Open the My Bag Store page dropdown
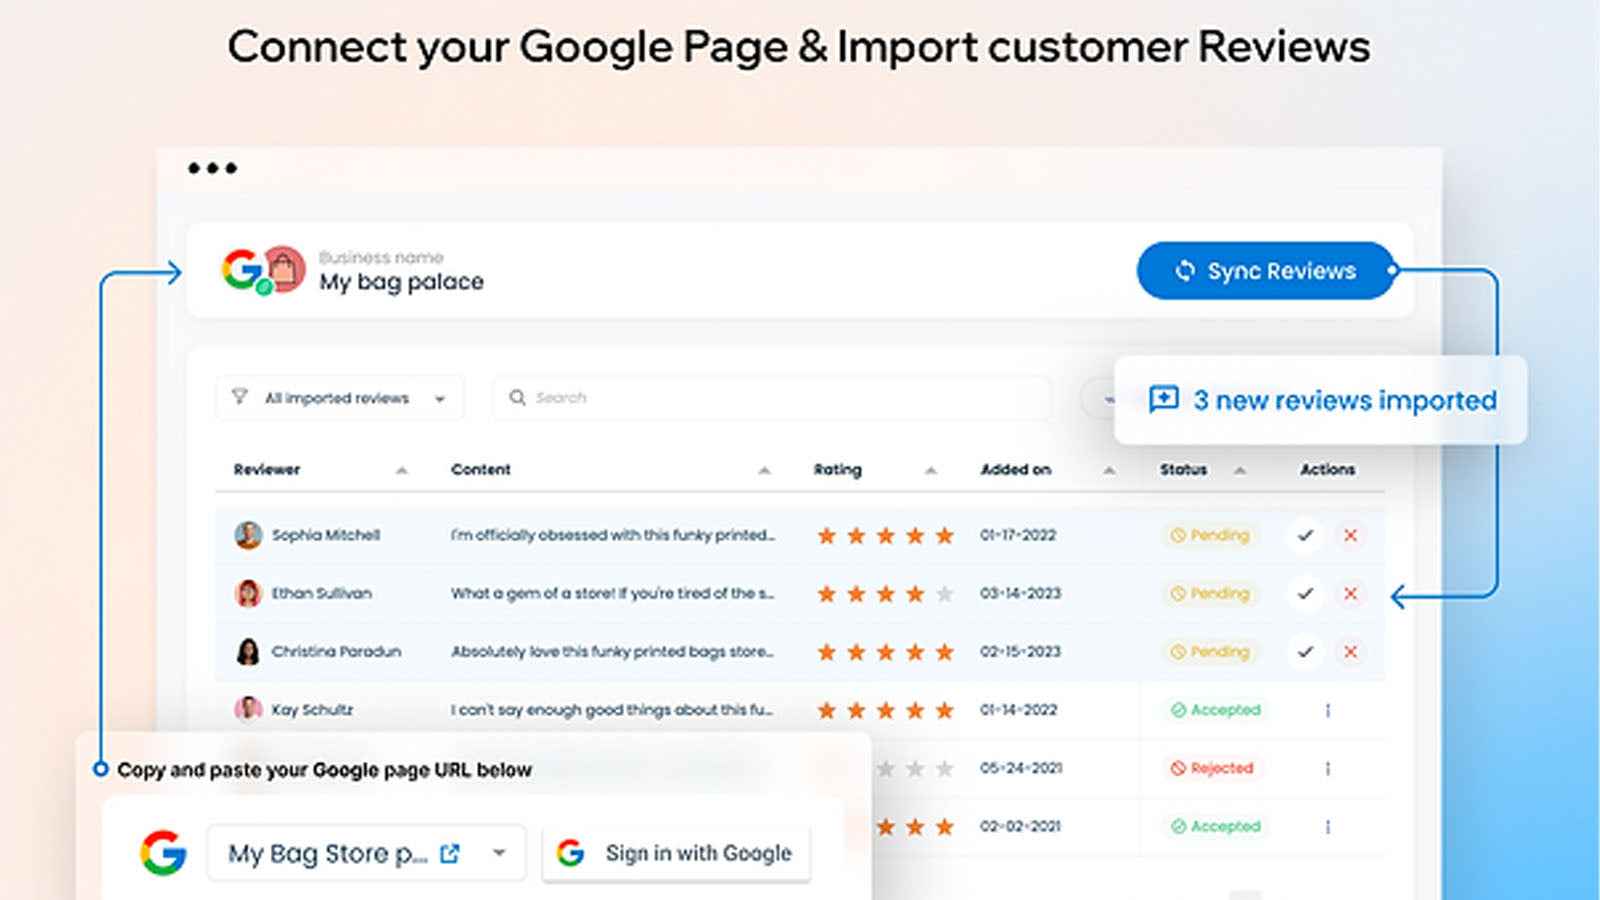Screen dimensions: 1600x900 point(499,854)
